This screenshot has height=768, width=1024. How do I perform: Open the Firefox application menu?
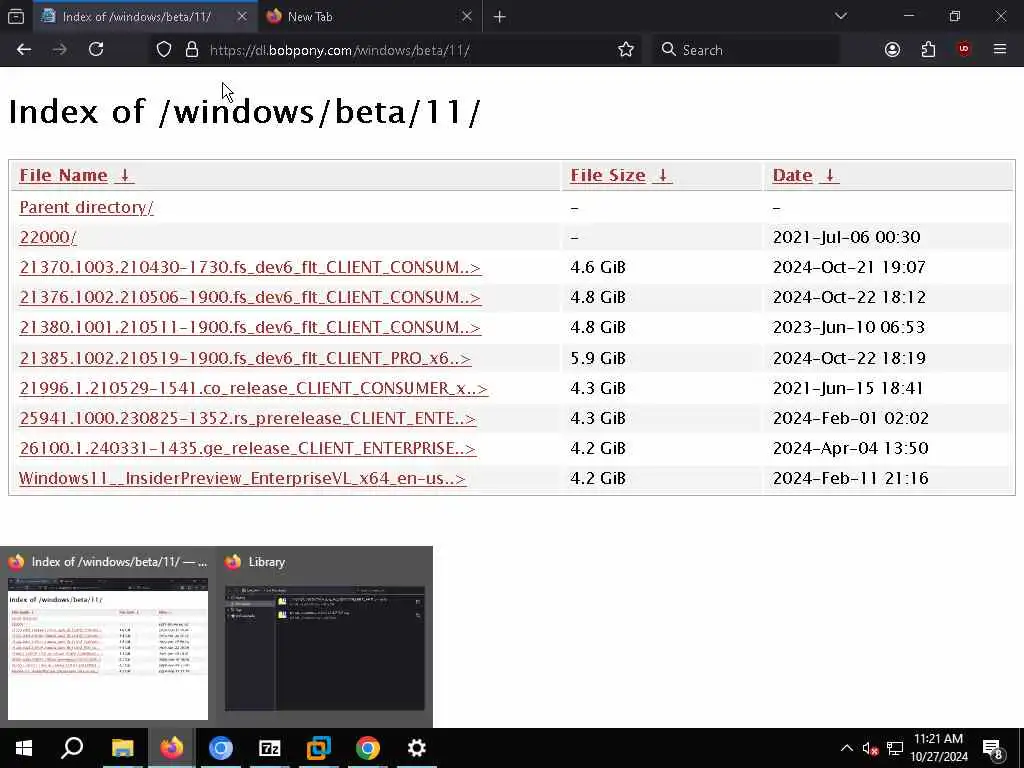1000,50
